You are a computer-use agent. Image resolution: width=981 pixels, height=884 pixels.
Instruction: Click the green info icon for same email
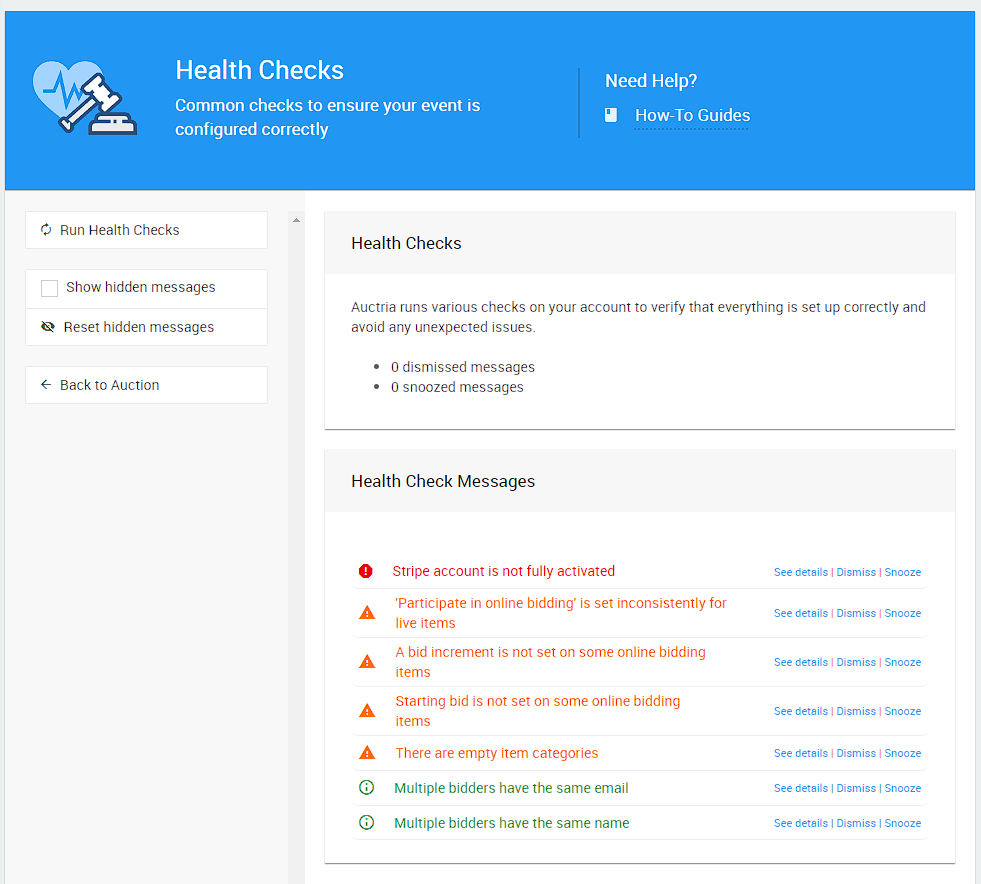366,788
